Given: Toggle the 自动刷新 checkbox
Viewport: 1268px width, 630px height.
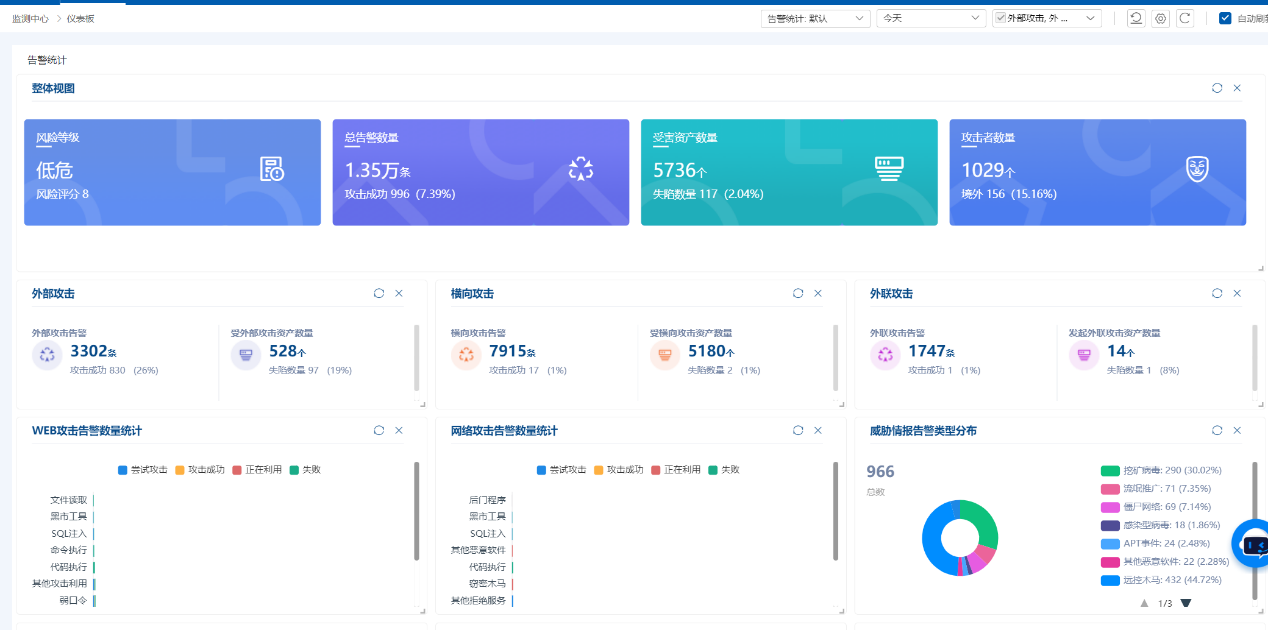Looking at the screenshot, I should point(1225,18).
